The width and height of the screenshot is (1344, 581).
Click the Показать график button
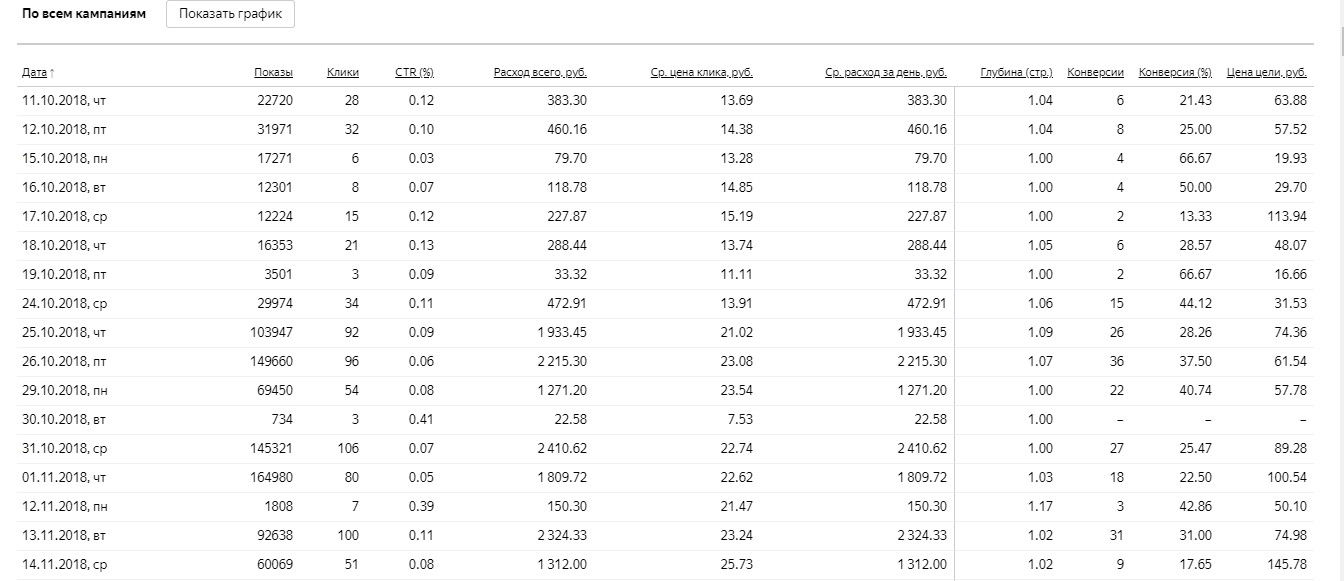[230, 14]
